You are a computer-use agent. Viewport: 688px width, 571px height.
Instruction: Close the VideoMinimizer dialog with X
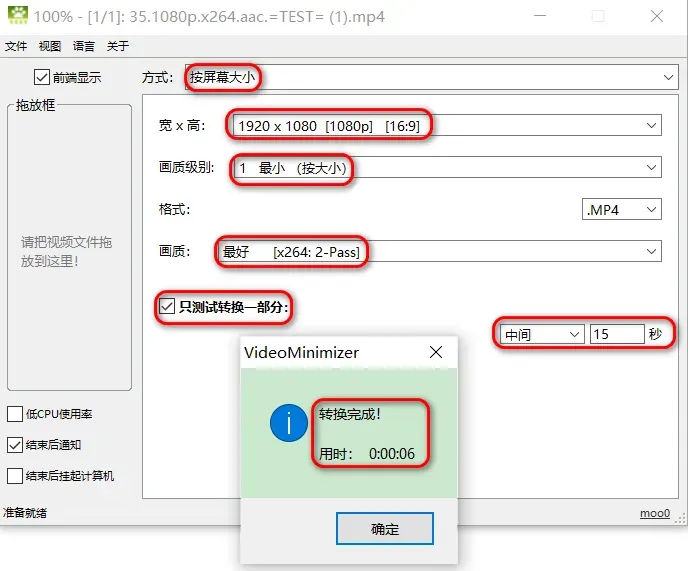436,352
